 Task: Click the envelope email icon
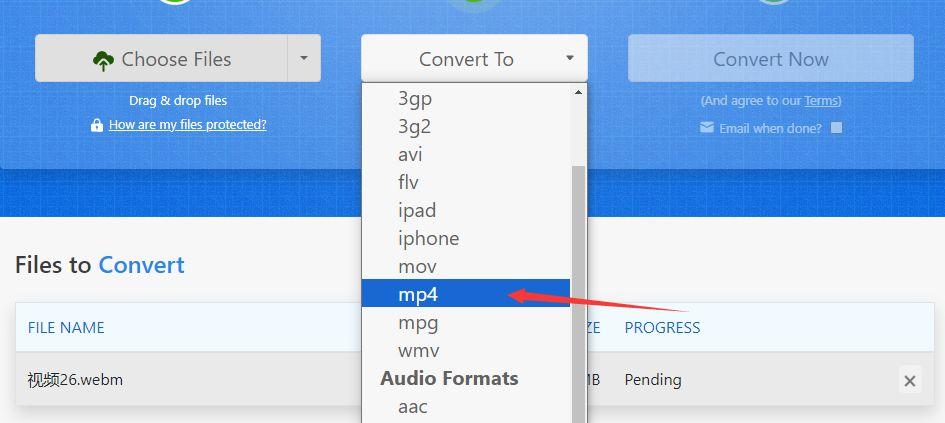[x=707, y=128]
